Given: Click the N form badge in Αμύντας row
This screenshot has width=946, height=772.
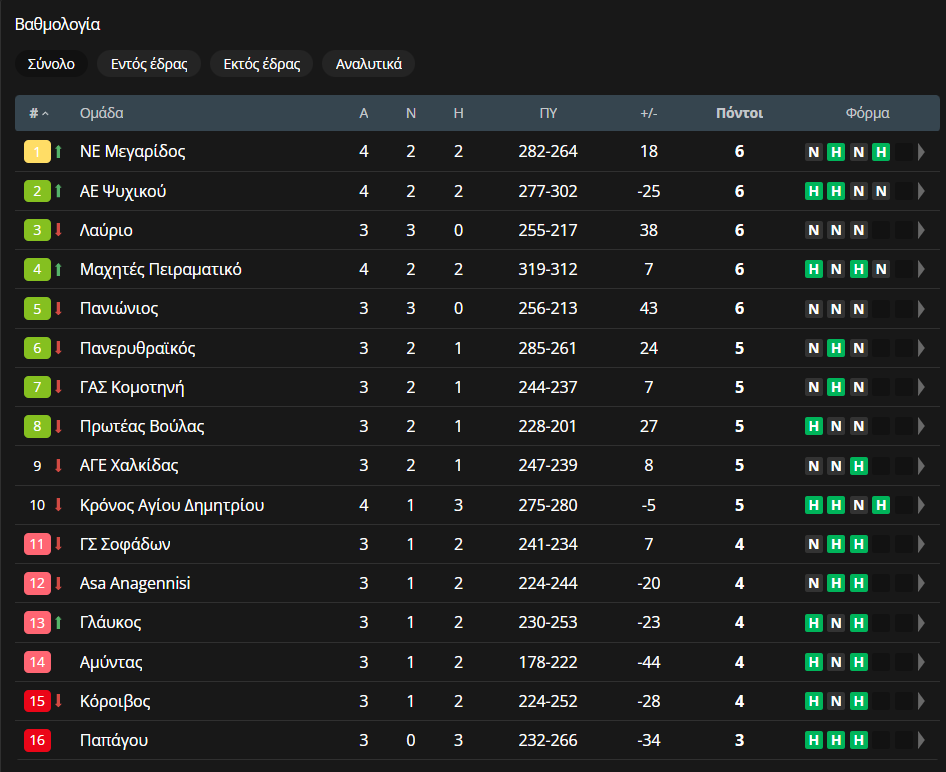Looking at the screenshot, I should pyautogui.click(x=836, y=662).
